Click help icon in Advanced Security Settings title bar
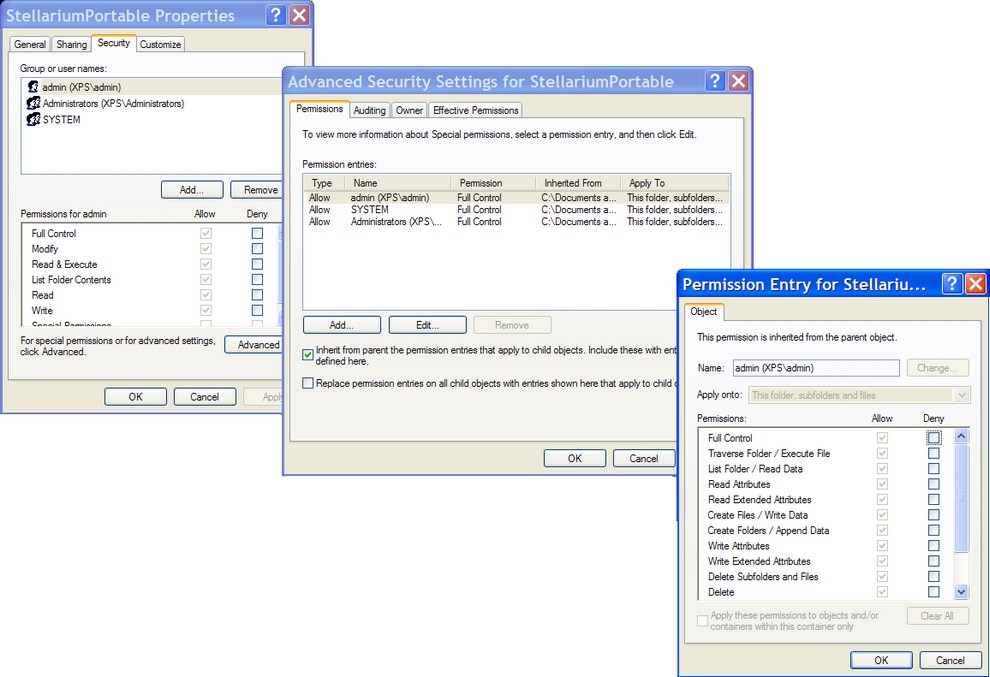Viewport: 990px width, 677px height. (714, 80)
